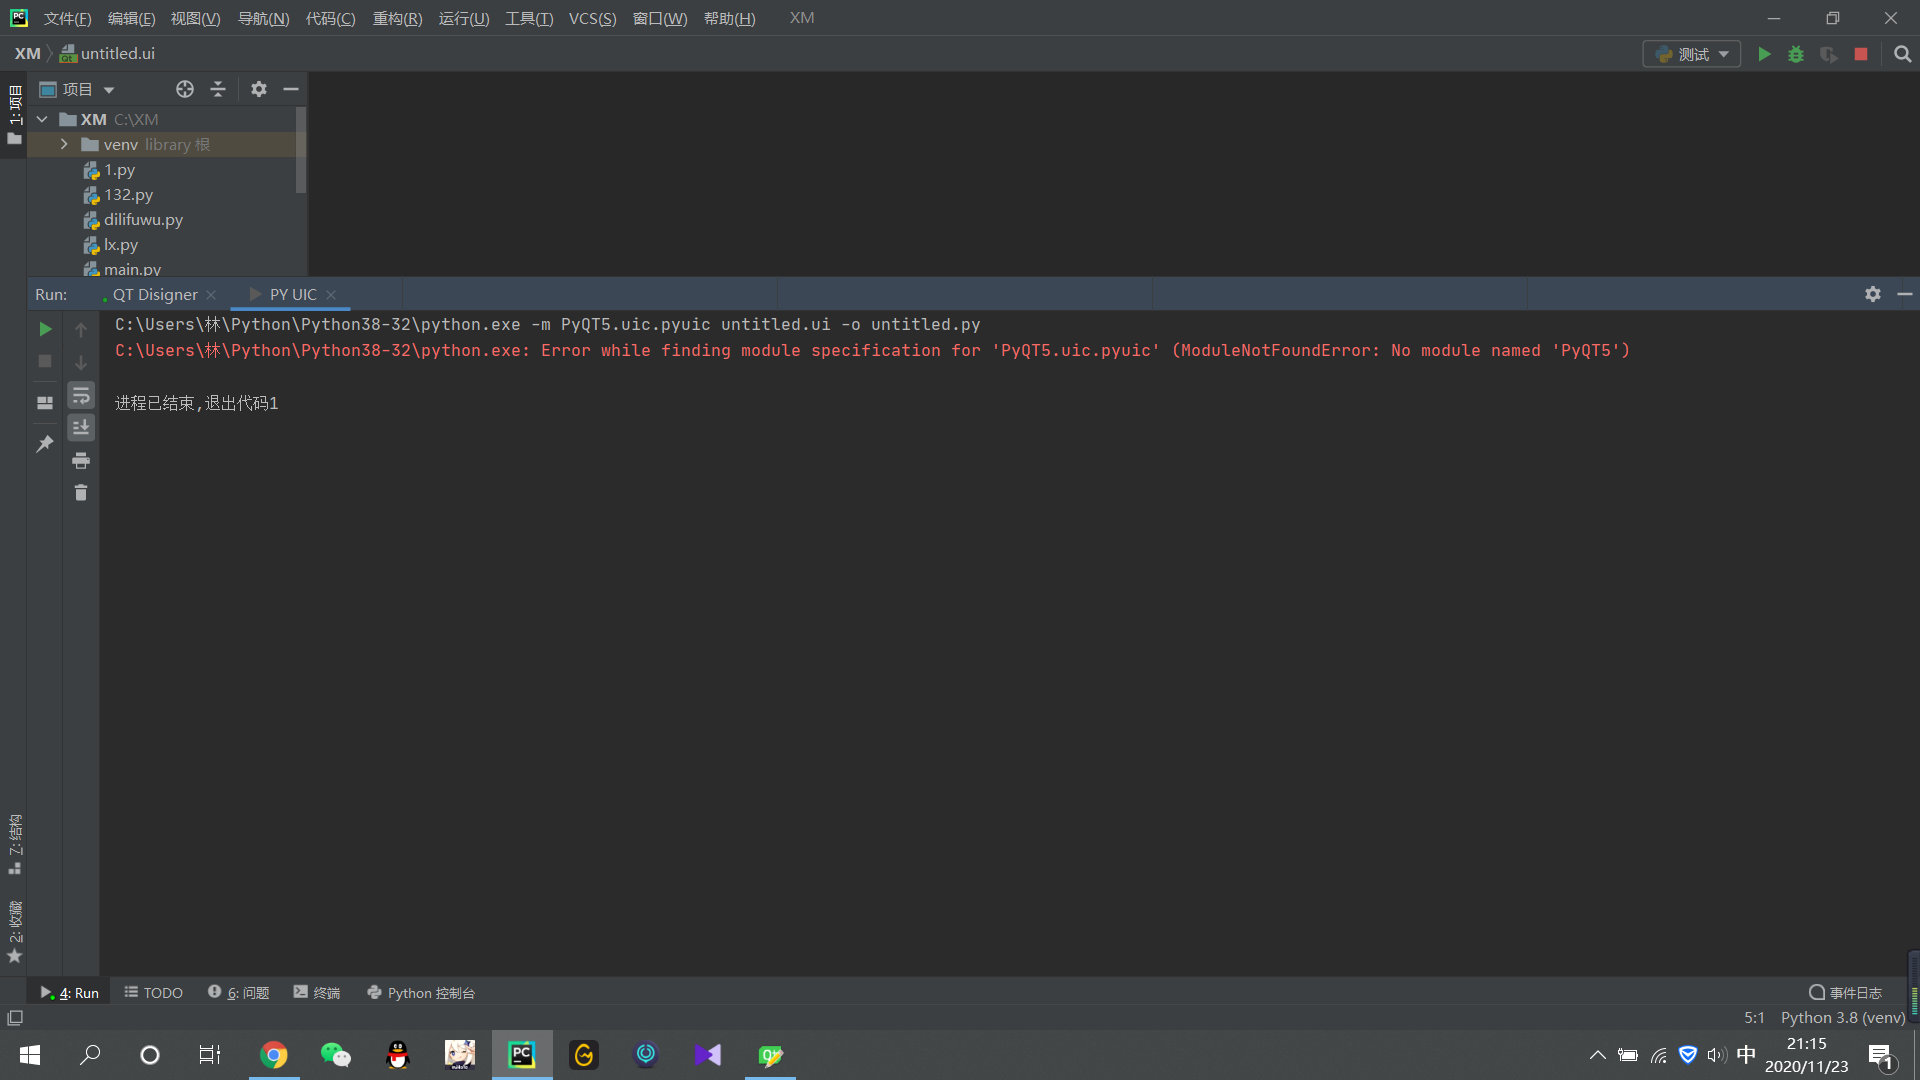Show hidden system tray icons
Viewport: 1920px width, 1080px height.
pos(1598,1055)
